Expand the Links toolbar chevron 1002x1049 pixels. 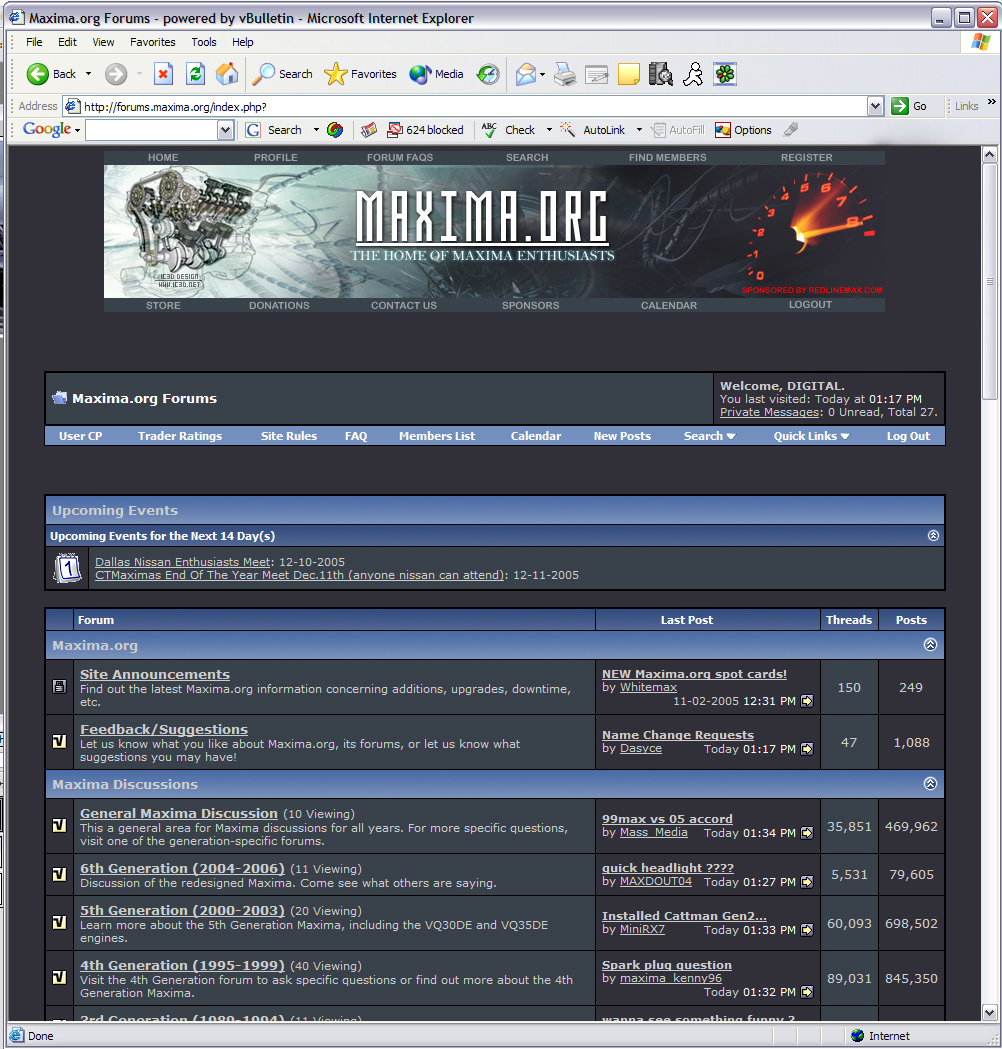pos(991,102)
